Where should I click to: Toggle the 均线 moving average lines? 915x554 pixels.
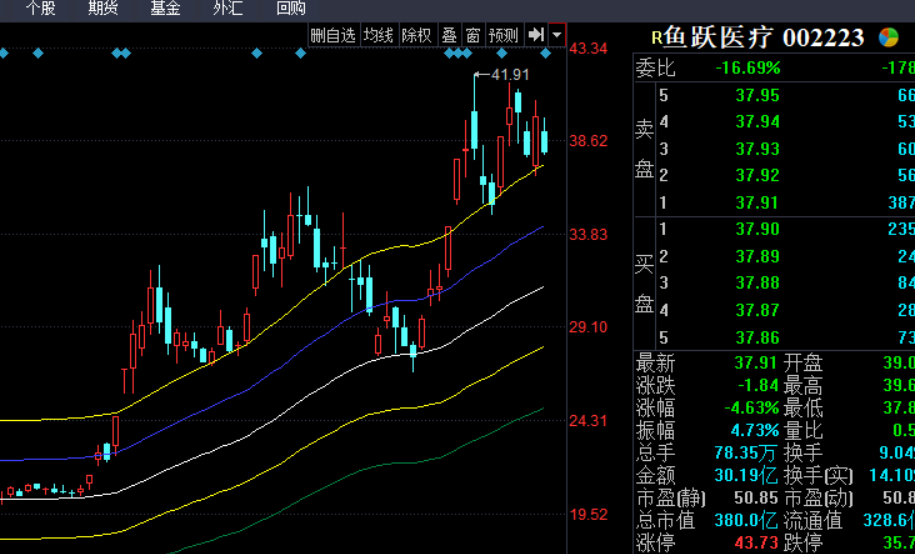(x=378, y=35)
